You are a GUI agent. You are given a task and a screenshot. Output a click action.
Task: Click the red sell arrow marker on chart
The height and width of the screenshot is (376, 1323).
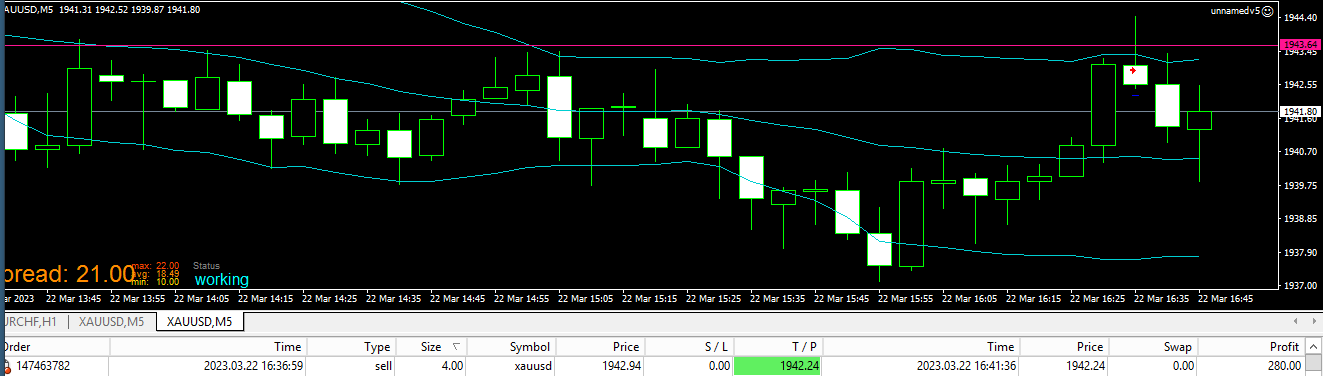[x=1132, y=71]
